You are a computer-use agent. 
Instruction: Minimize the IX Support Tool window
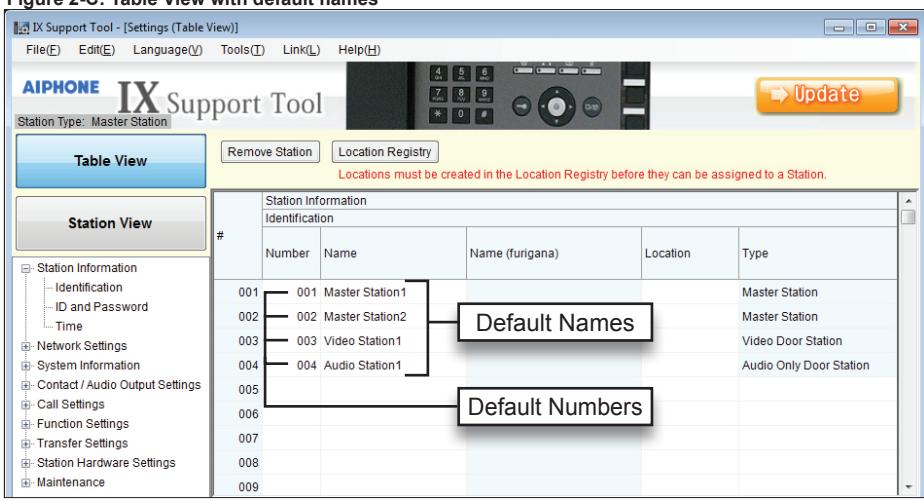[x=839, y=27]
